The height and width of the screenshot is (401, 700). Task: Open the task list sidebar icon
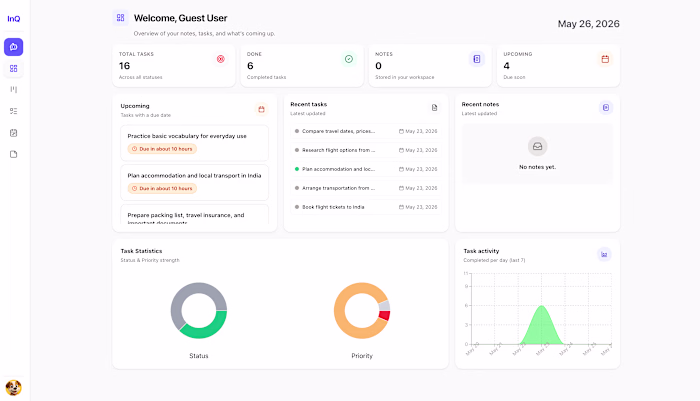click(x=13, y=111)
